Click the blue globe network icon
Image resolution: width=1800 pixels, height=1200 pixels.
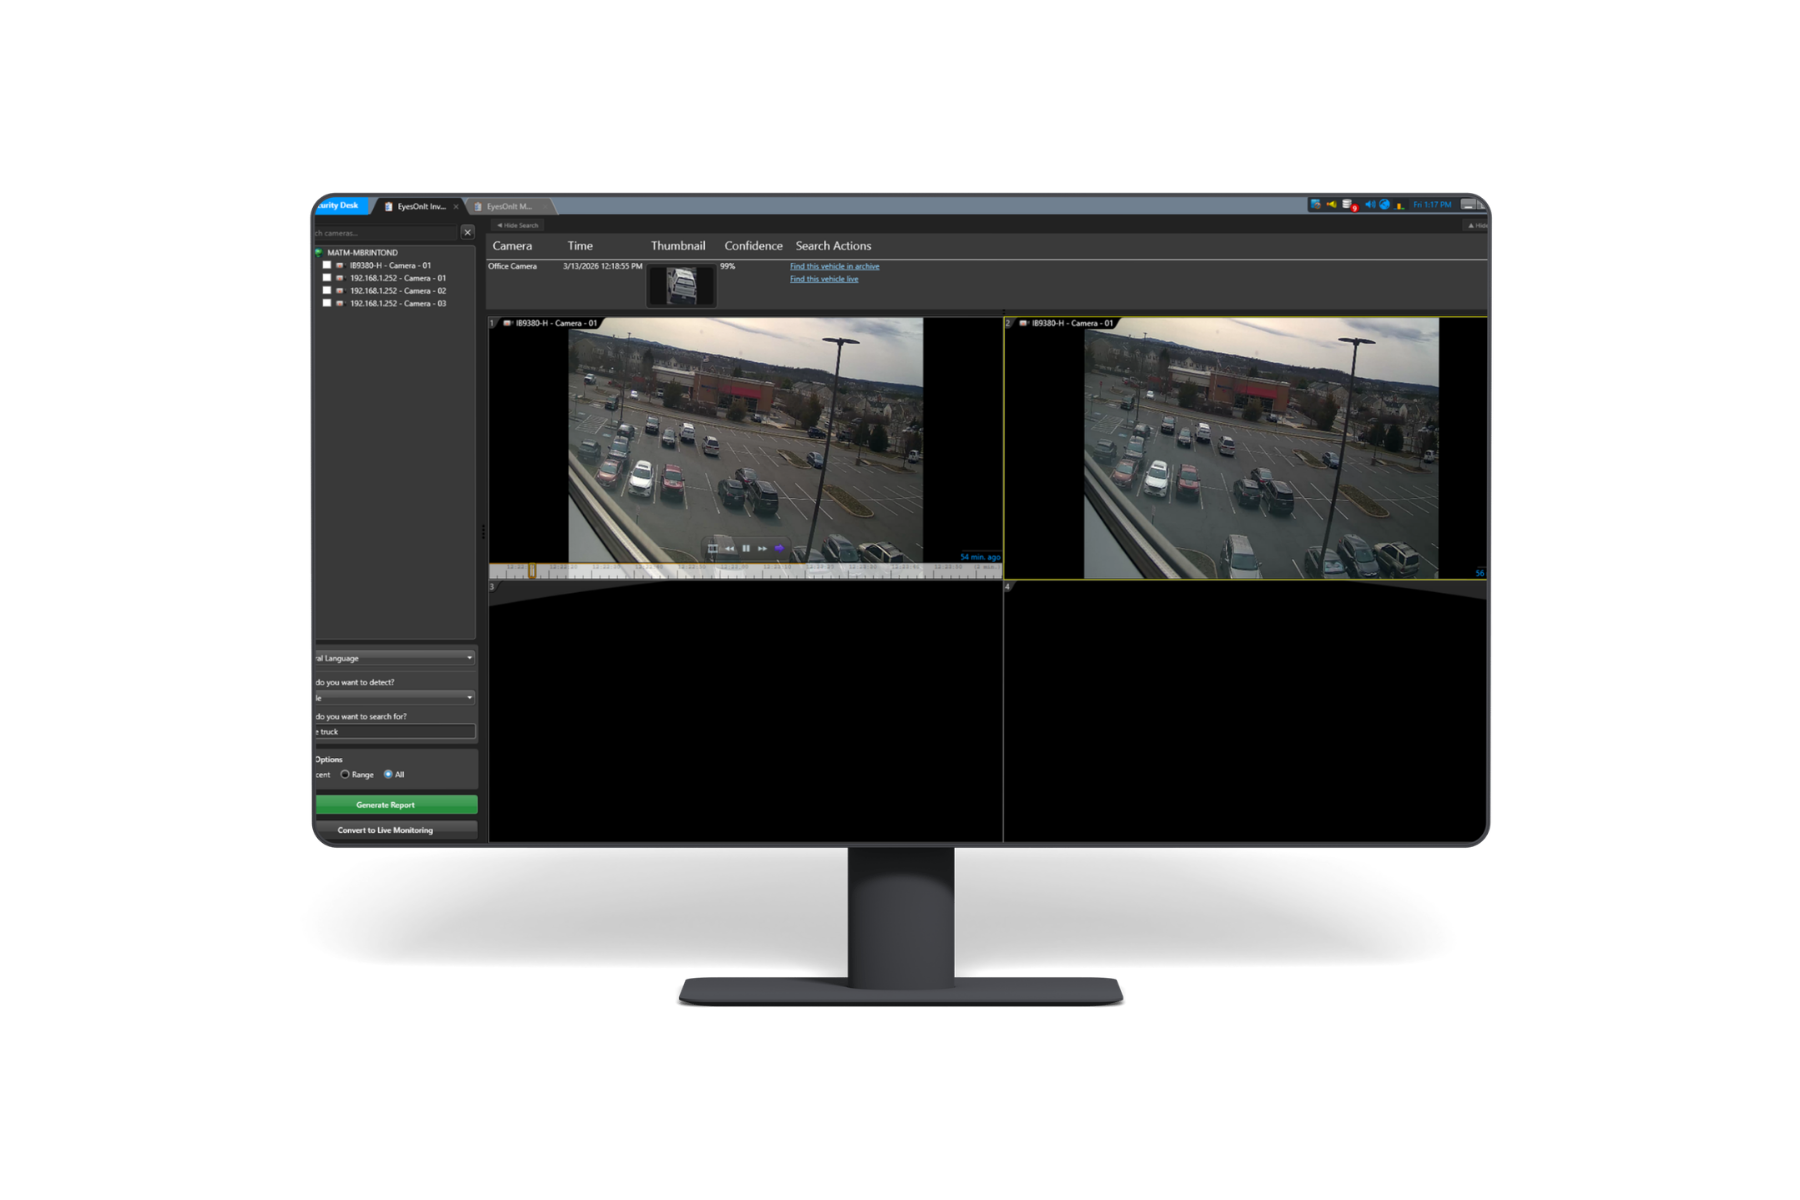point(1385,205)
